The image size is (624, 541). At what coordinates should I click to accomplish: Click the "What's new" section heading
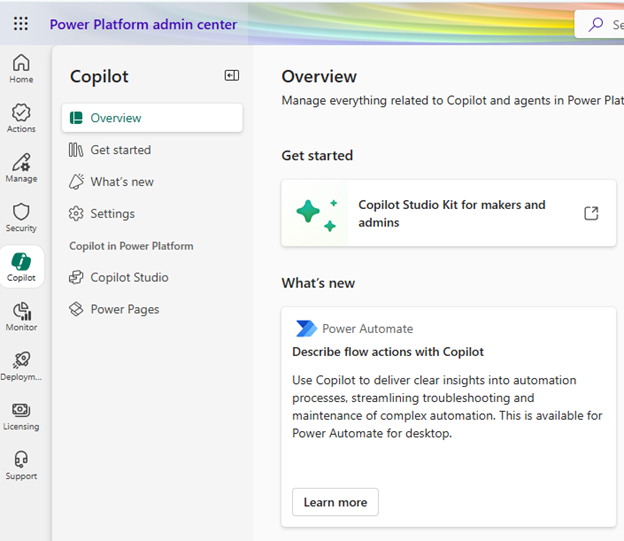point(318,283)
